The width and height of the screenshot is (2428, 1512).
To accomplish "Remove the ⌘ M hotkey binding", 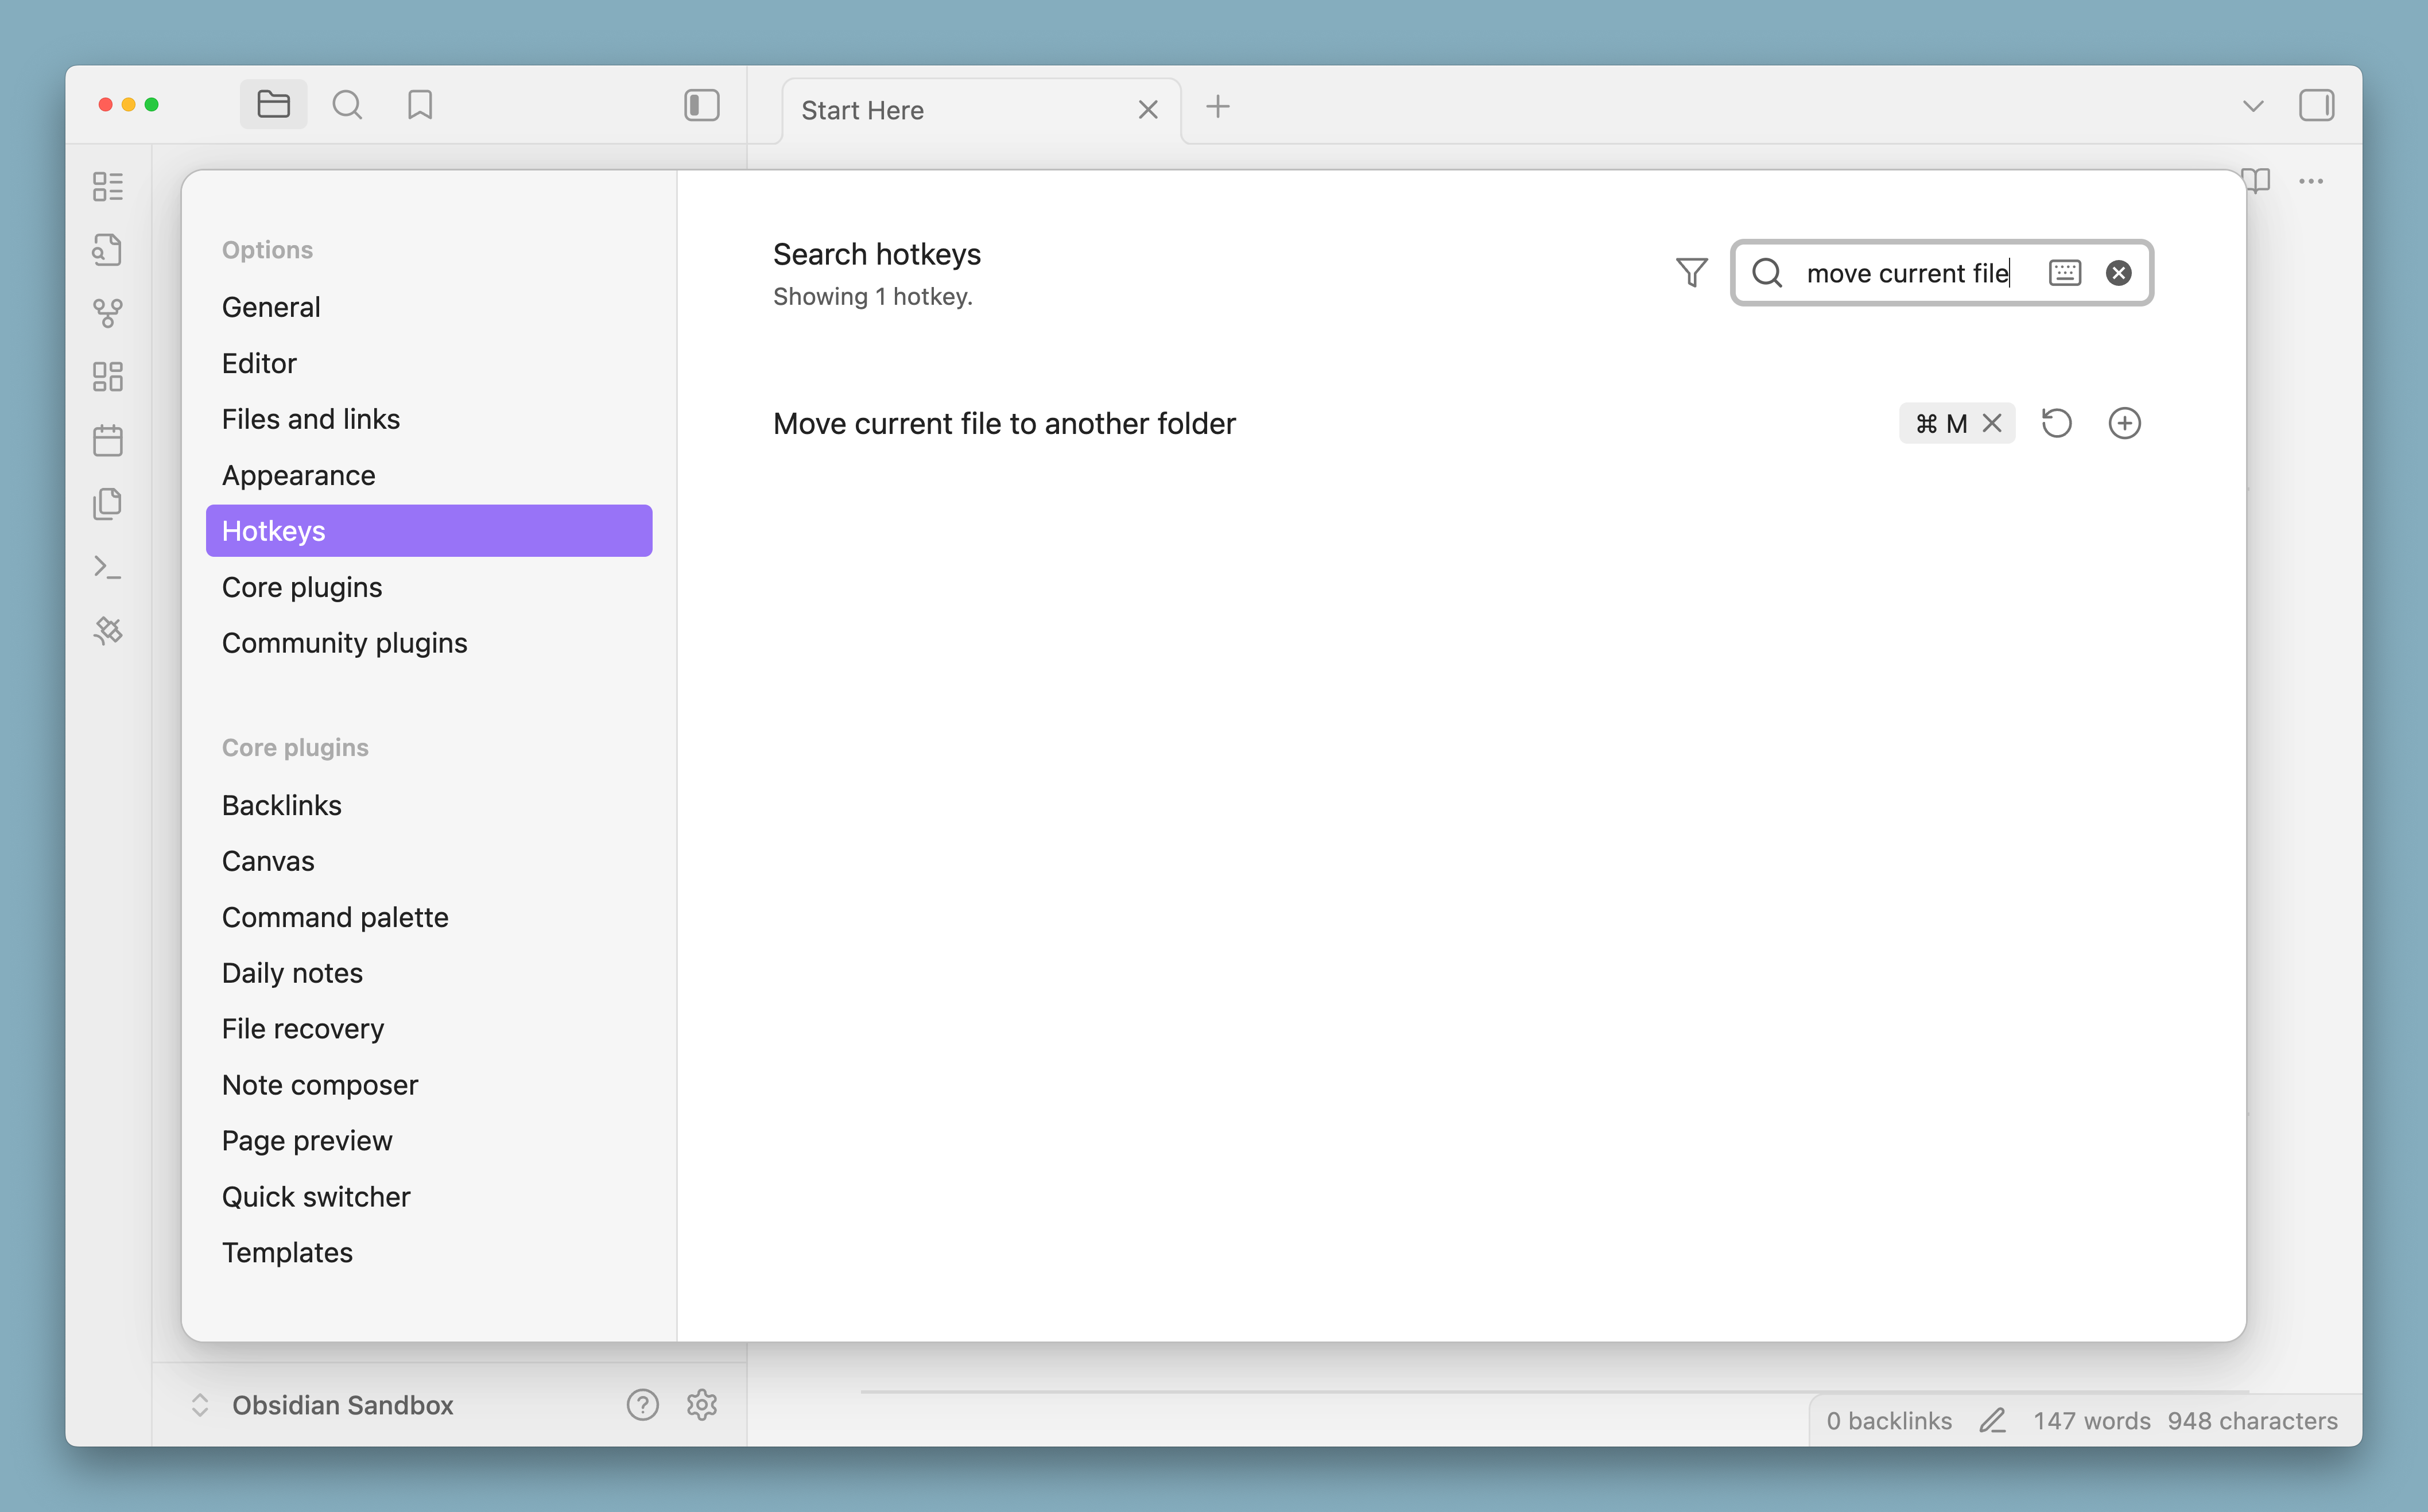I will (1992, 423).
